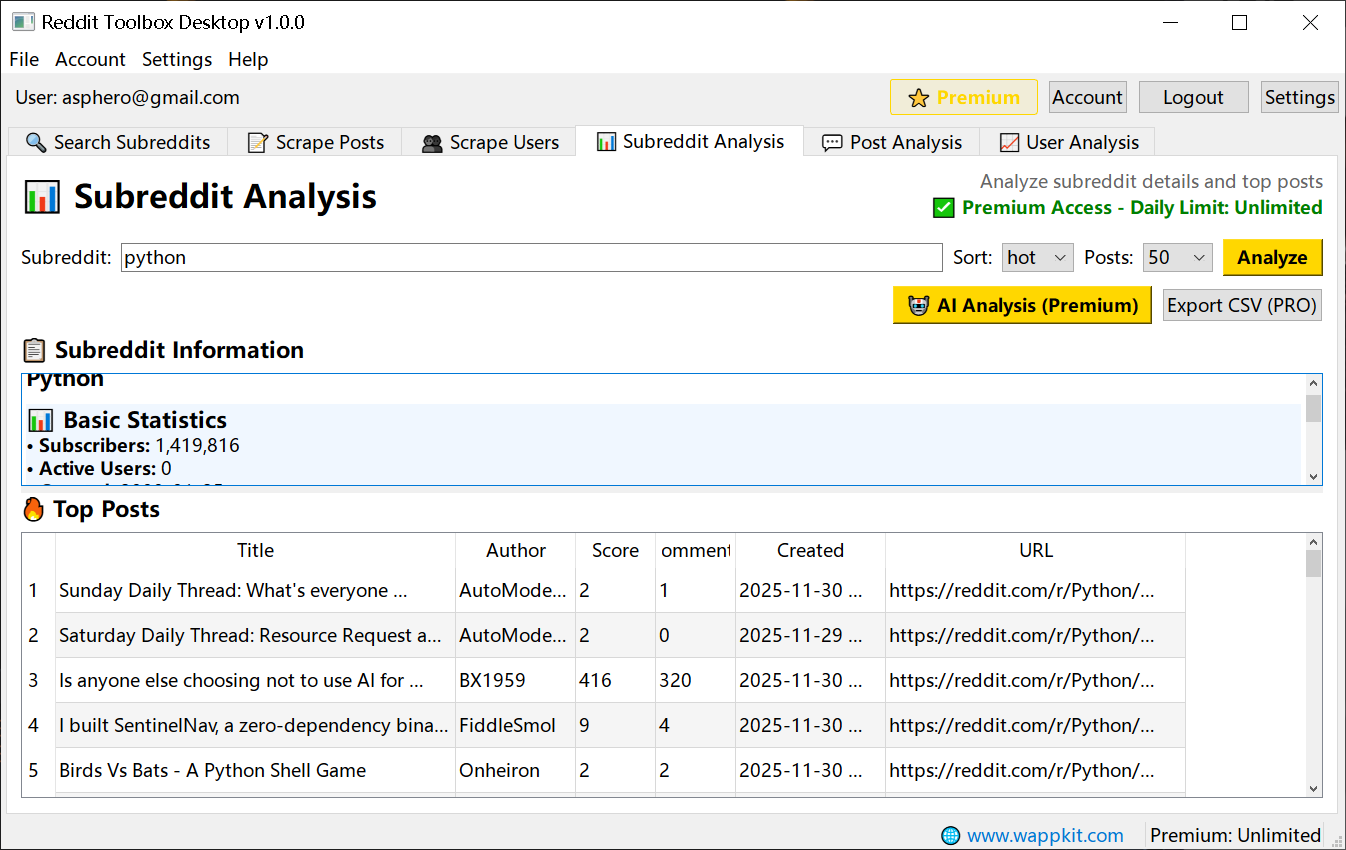The height and width of the screenshot is (850, 1346).
Task: Click the User: asphero@gmail.com label
Action: [x=127, y=97]
